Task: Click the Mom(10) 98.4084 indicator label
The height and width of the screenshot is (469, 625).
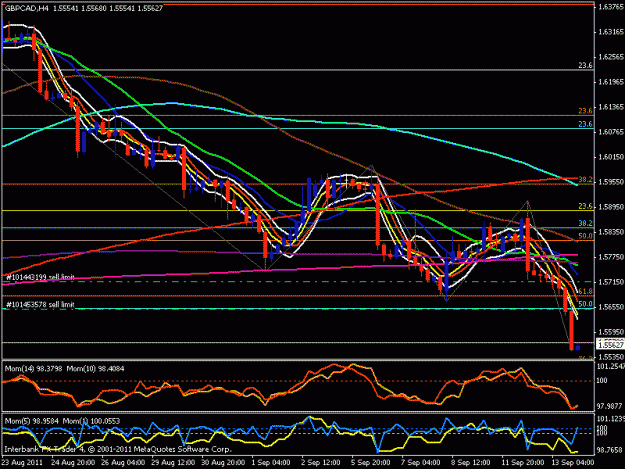Action: coord(95,369)
